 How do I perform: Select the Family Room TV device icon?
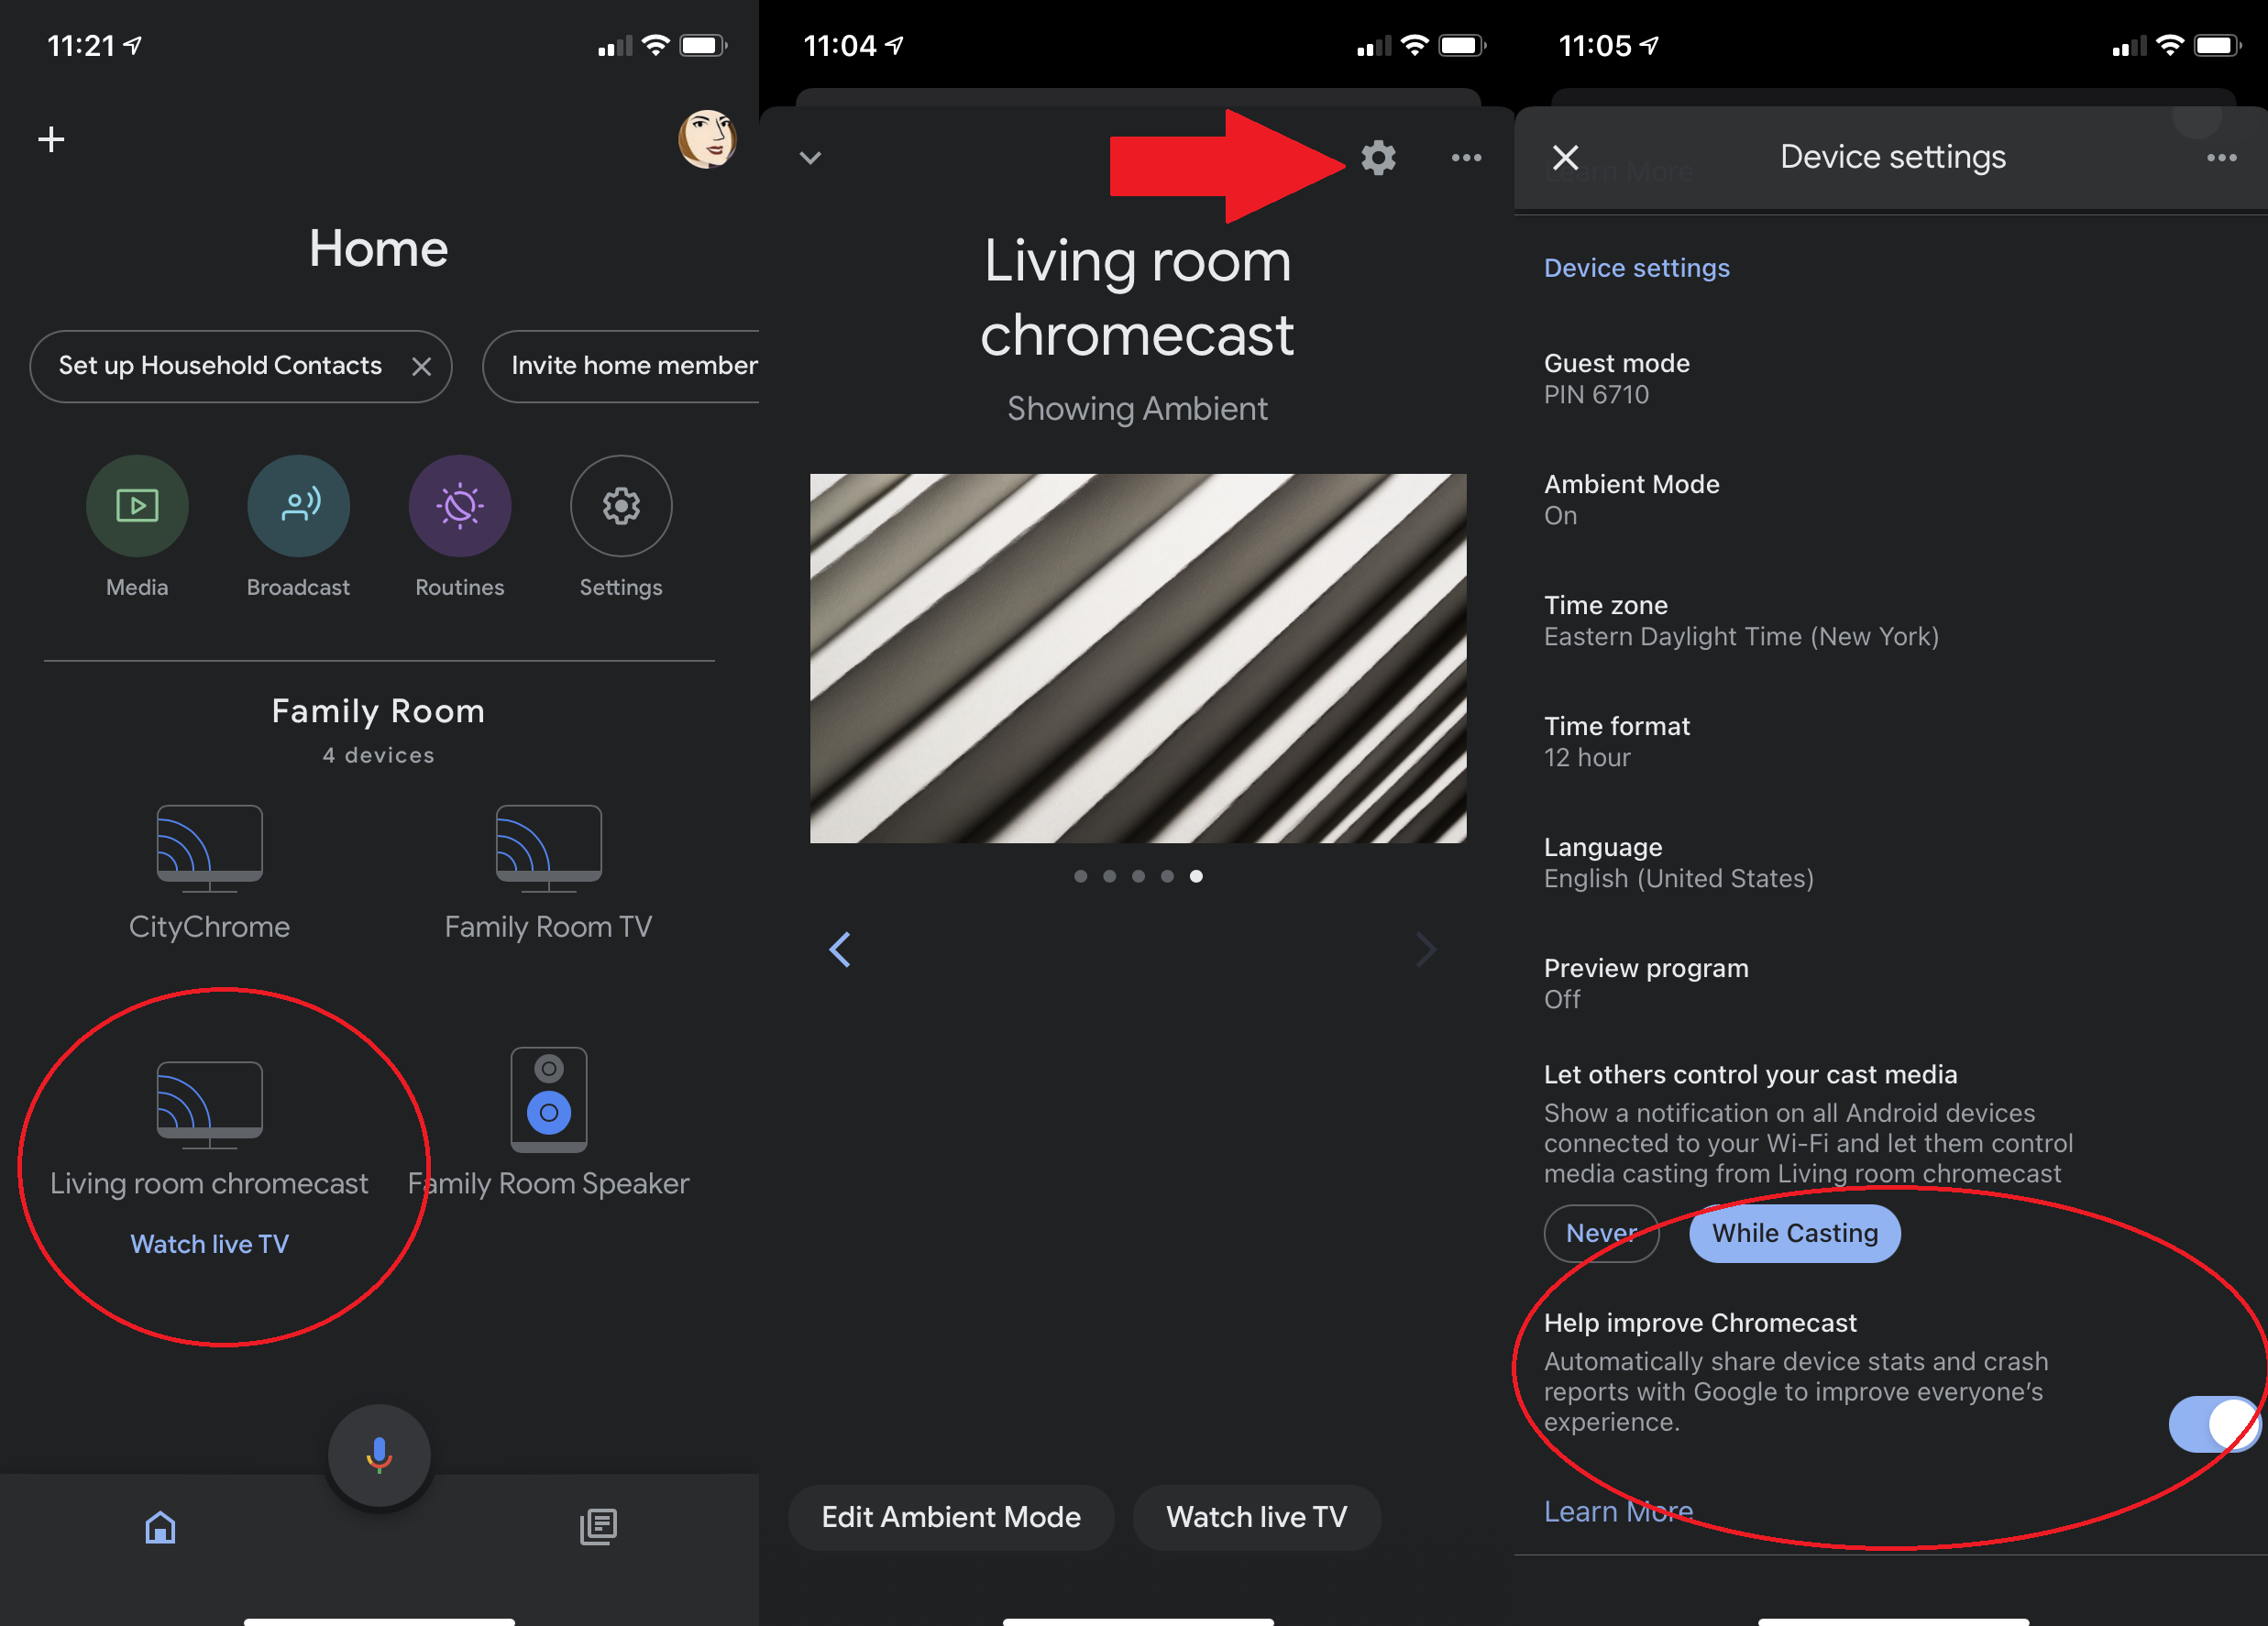[548, 848]
